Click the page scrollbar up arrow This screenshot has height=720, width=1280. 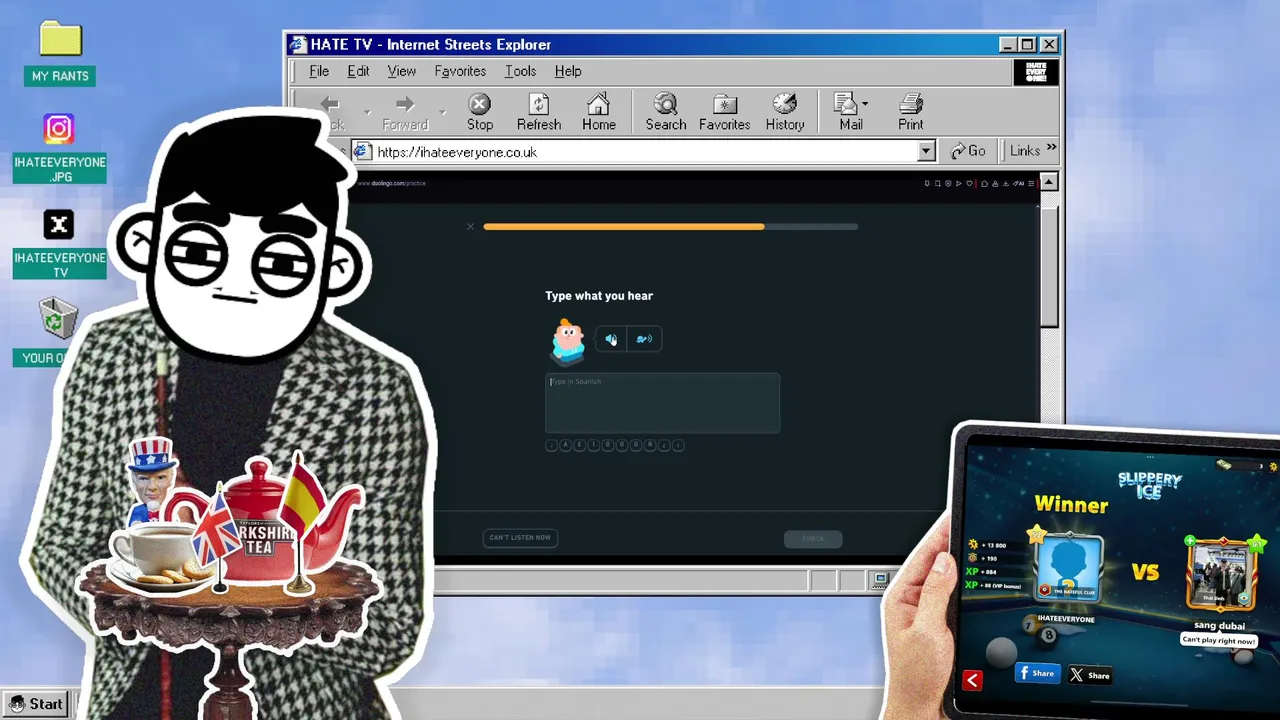pos(1048,182)
